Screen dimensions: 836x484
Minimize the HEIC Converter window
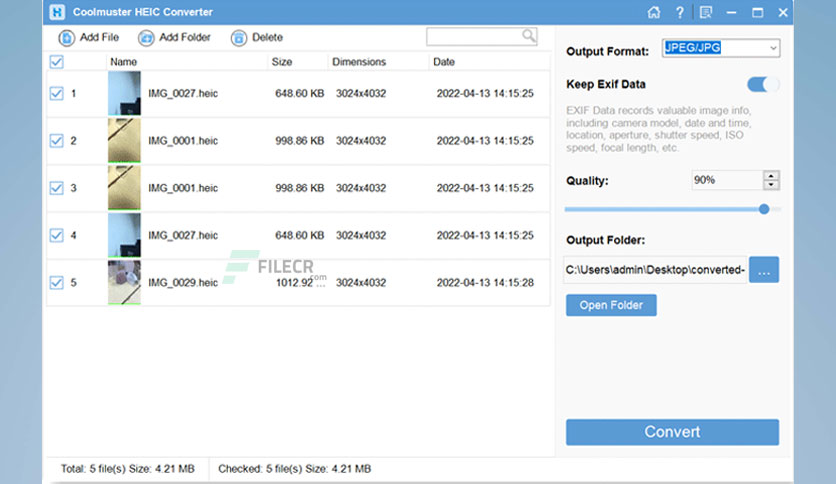tap(732, 12)
